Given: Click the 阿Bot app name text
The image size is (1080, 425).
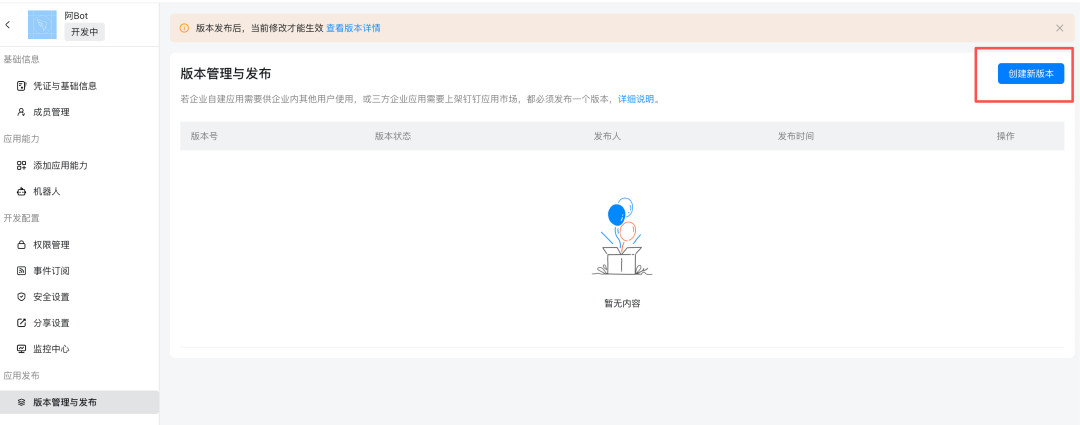Looking at the screenshot, I should tap(76, 14).
